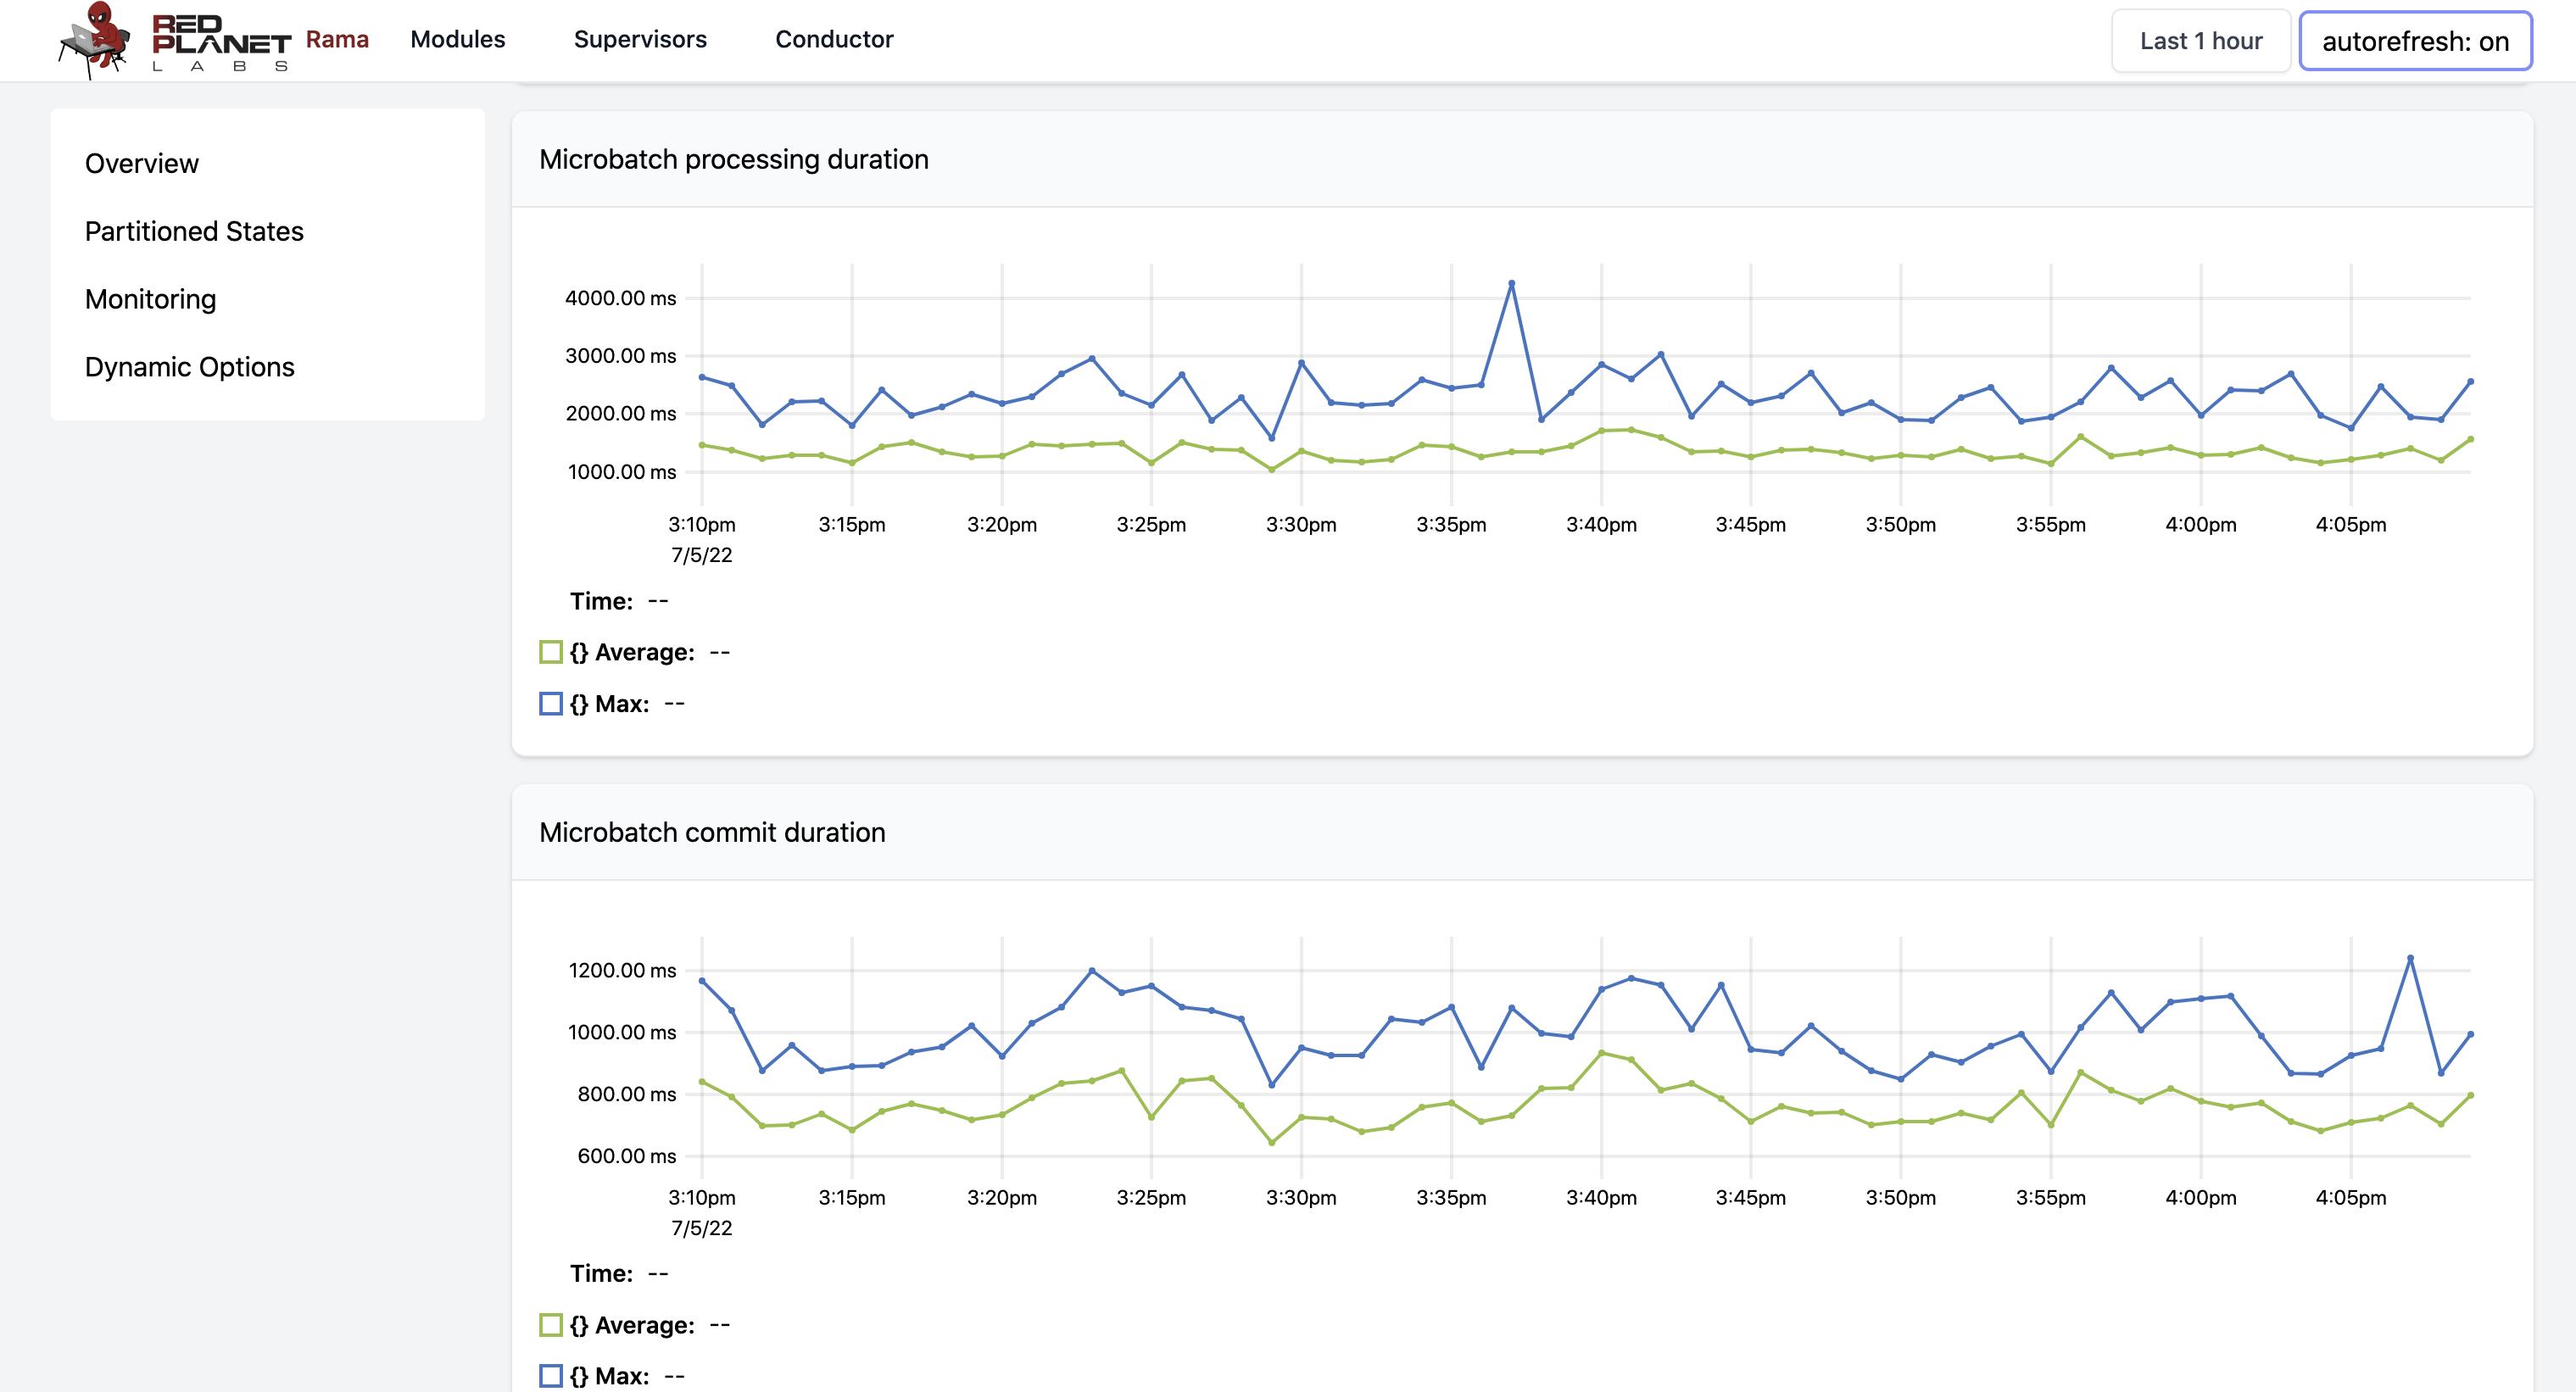
Task: Click the Modules menu icon
Action: pyautogui.click(x=458, y=37)
